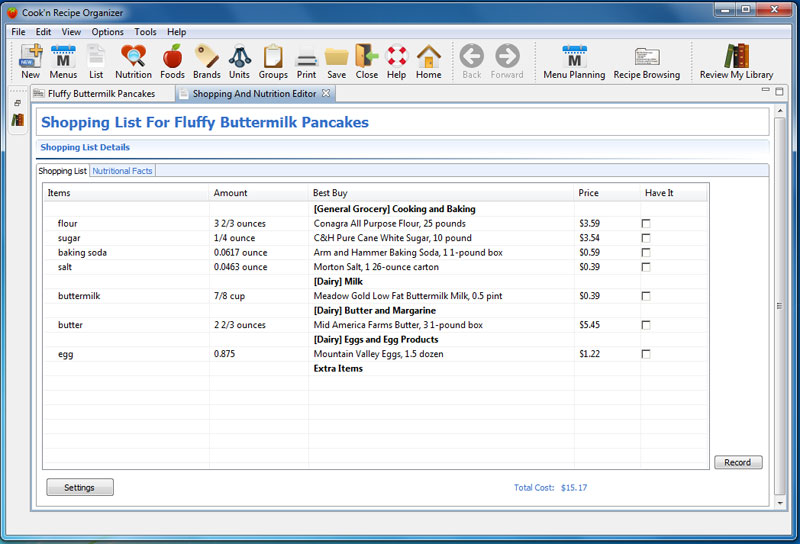Click Mid America Farms Butter entry

point(398,325)
